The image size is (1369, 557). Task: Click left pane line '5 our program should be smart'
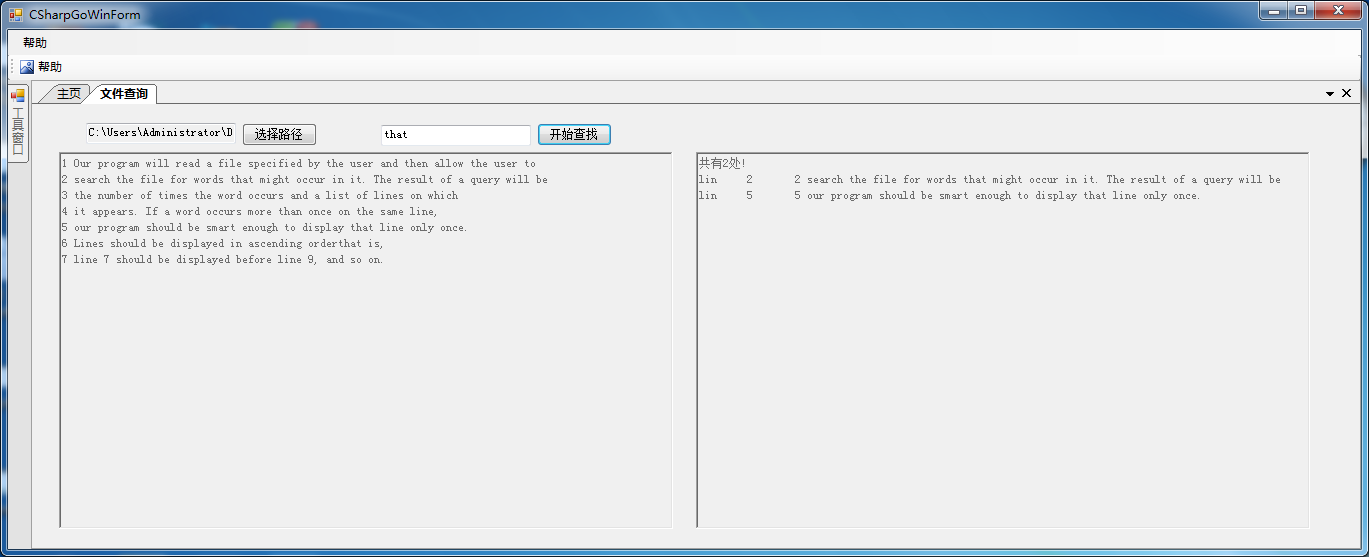click(265, 228)
